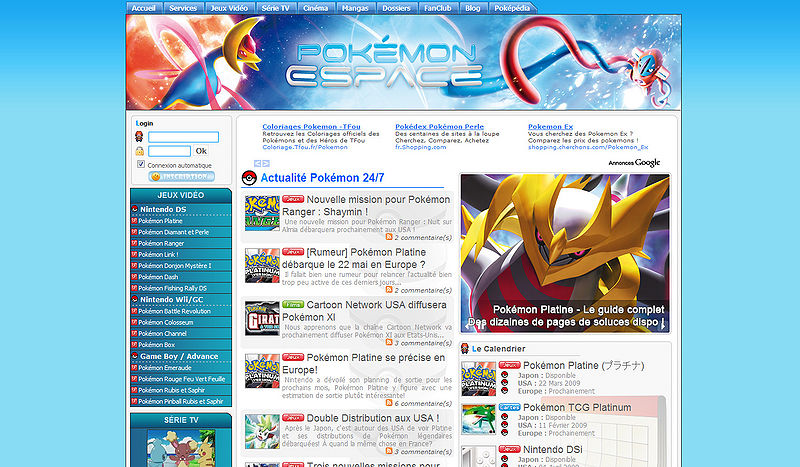Click RSS icon beside 3 commentaires of Cartoon Network
This screenshot has width=800, height=467.
(x=389, y=342)
